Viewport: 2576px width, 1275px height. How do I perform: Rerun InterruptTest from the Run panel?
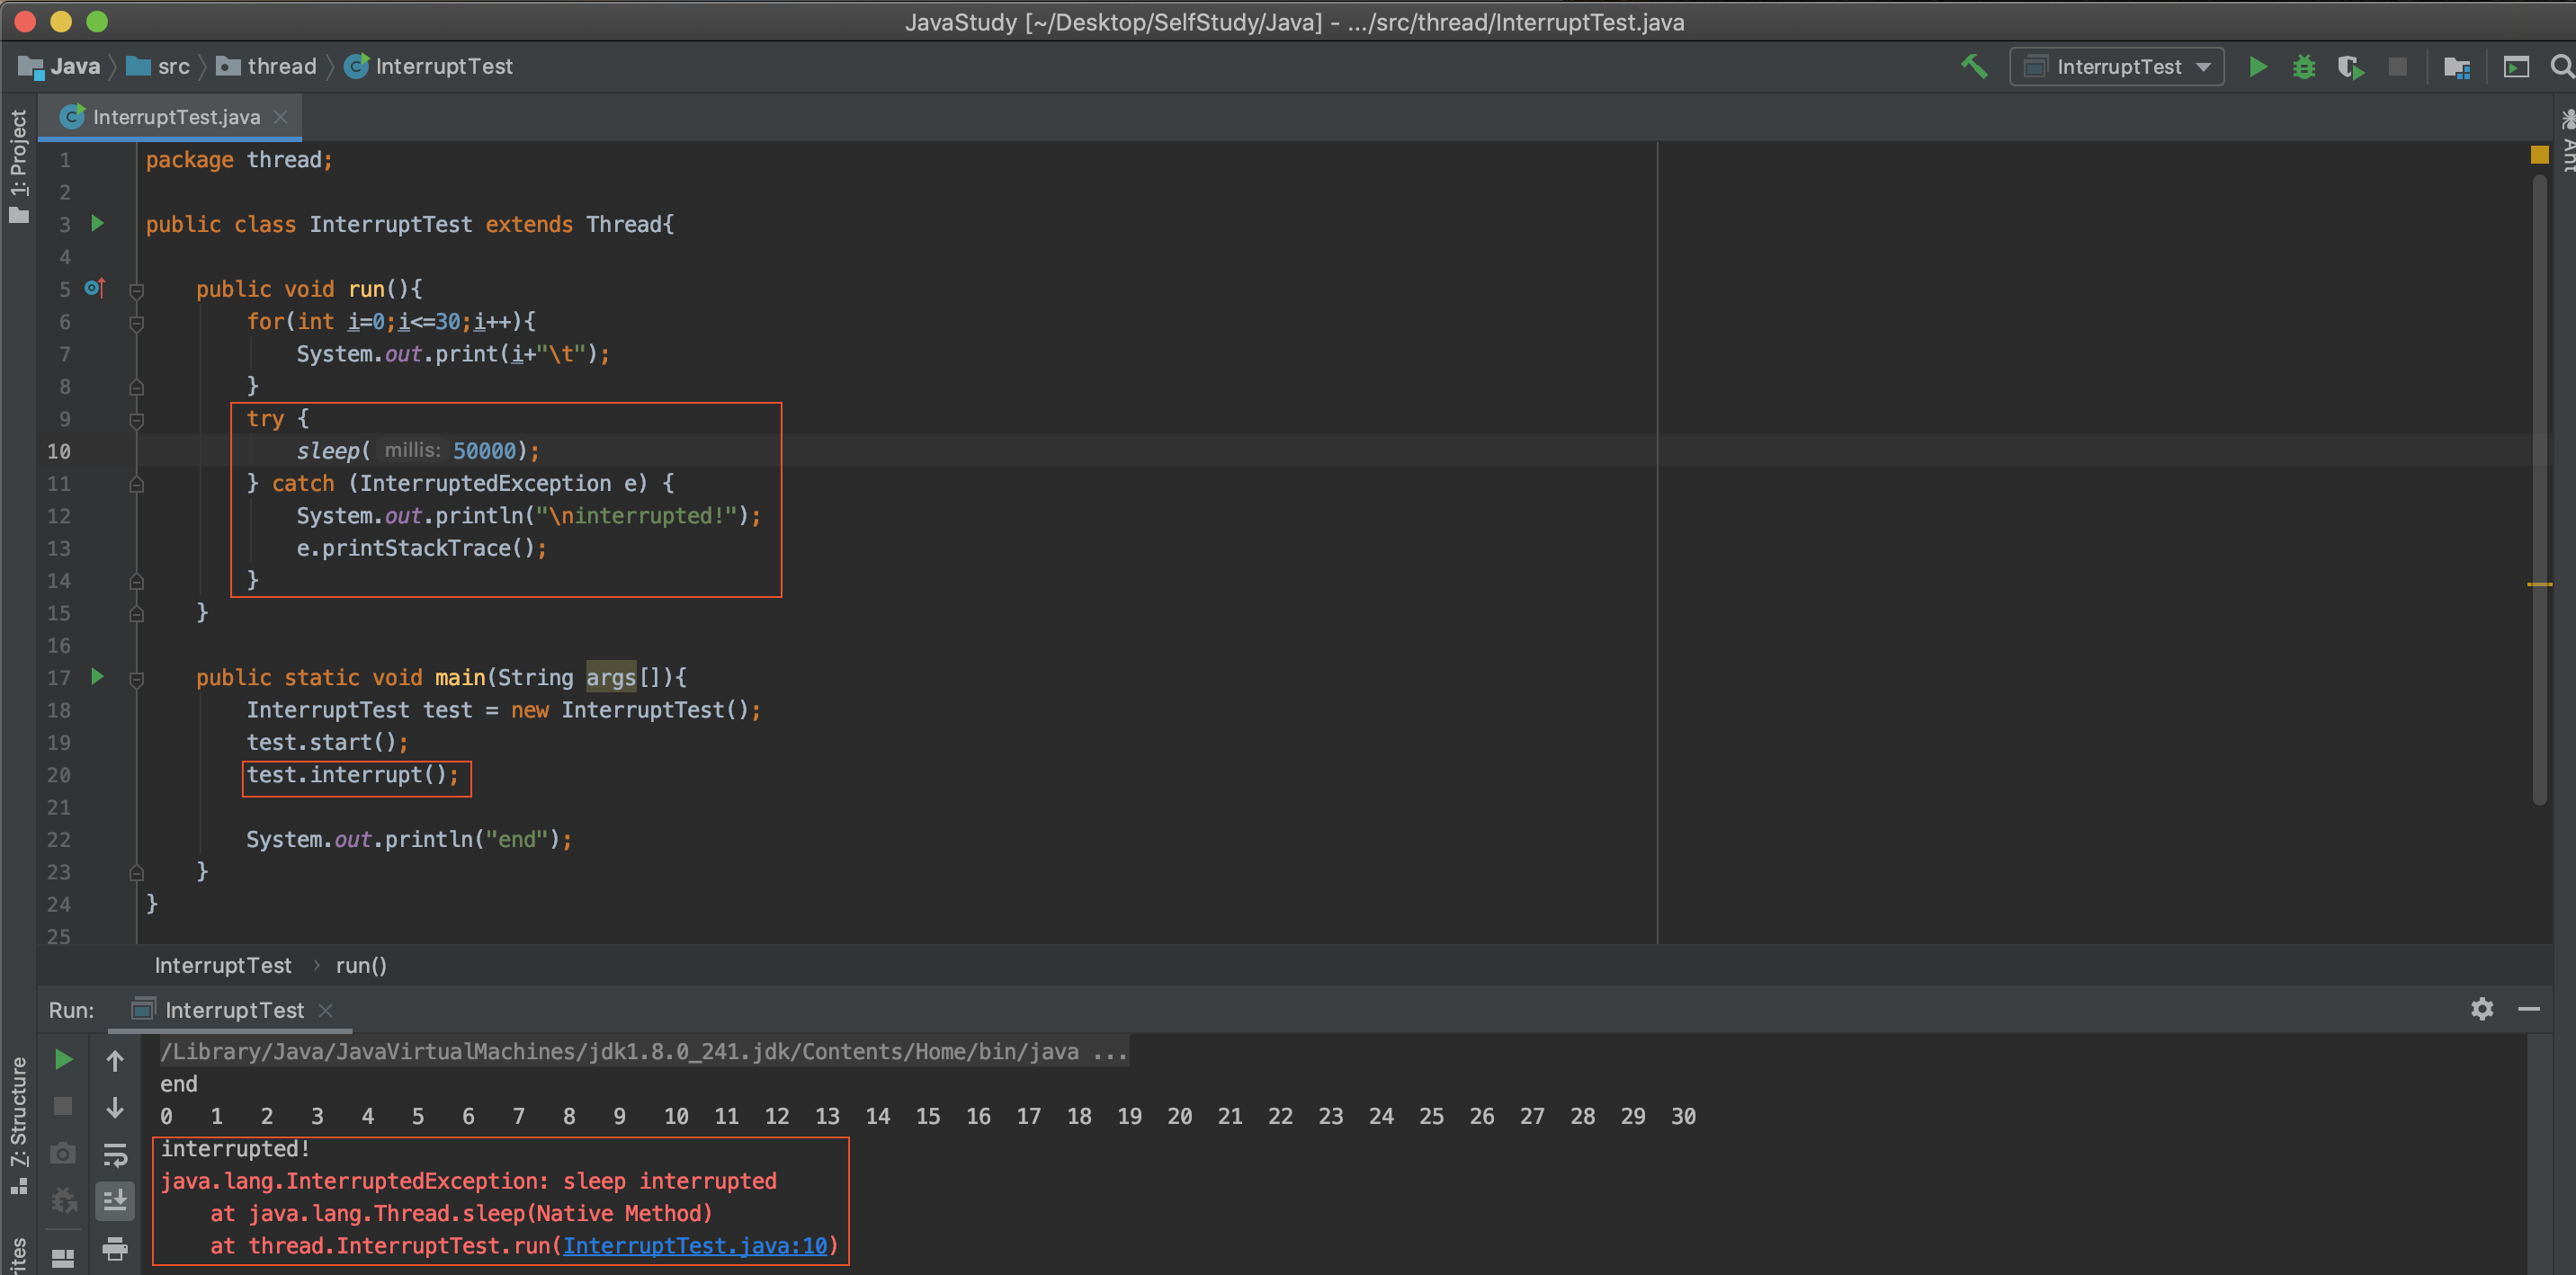[x=63, y=1060]
